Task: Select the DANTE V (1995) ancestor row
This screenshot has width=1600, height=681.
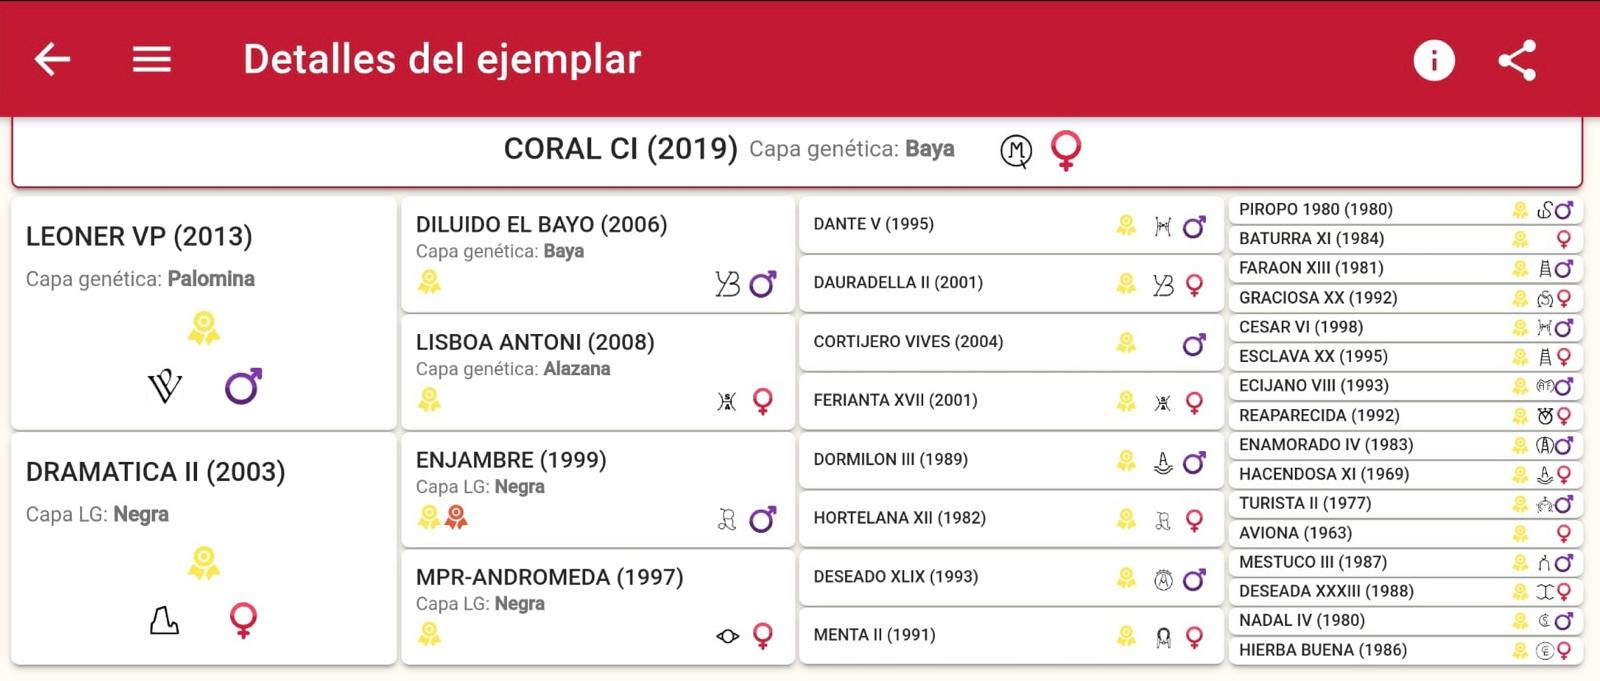Action: pos(1011,225)
